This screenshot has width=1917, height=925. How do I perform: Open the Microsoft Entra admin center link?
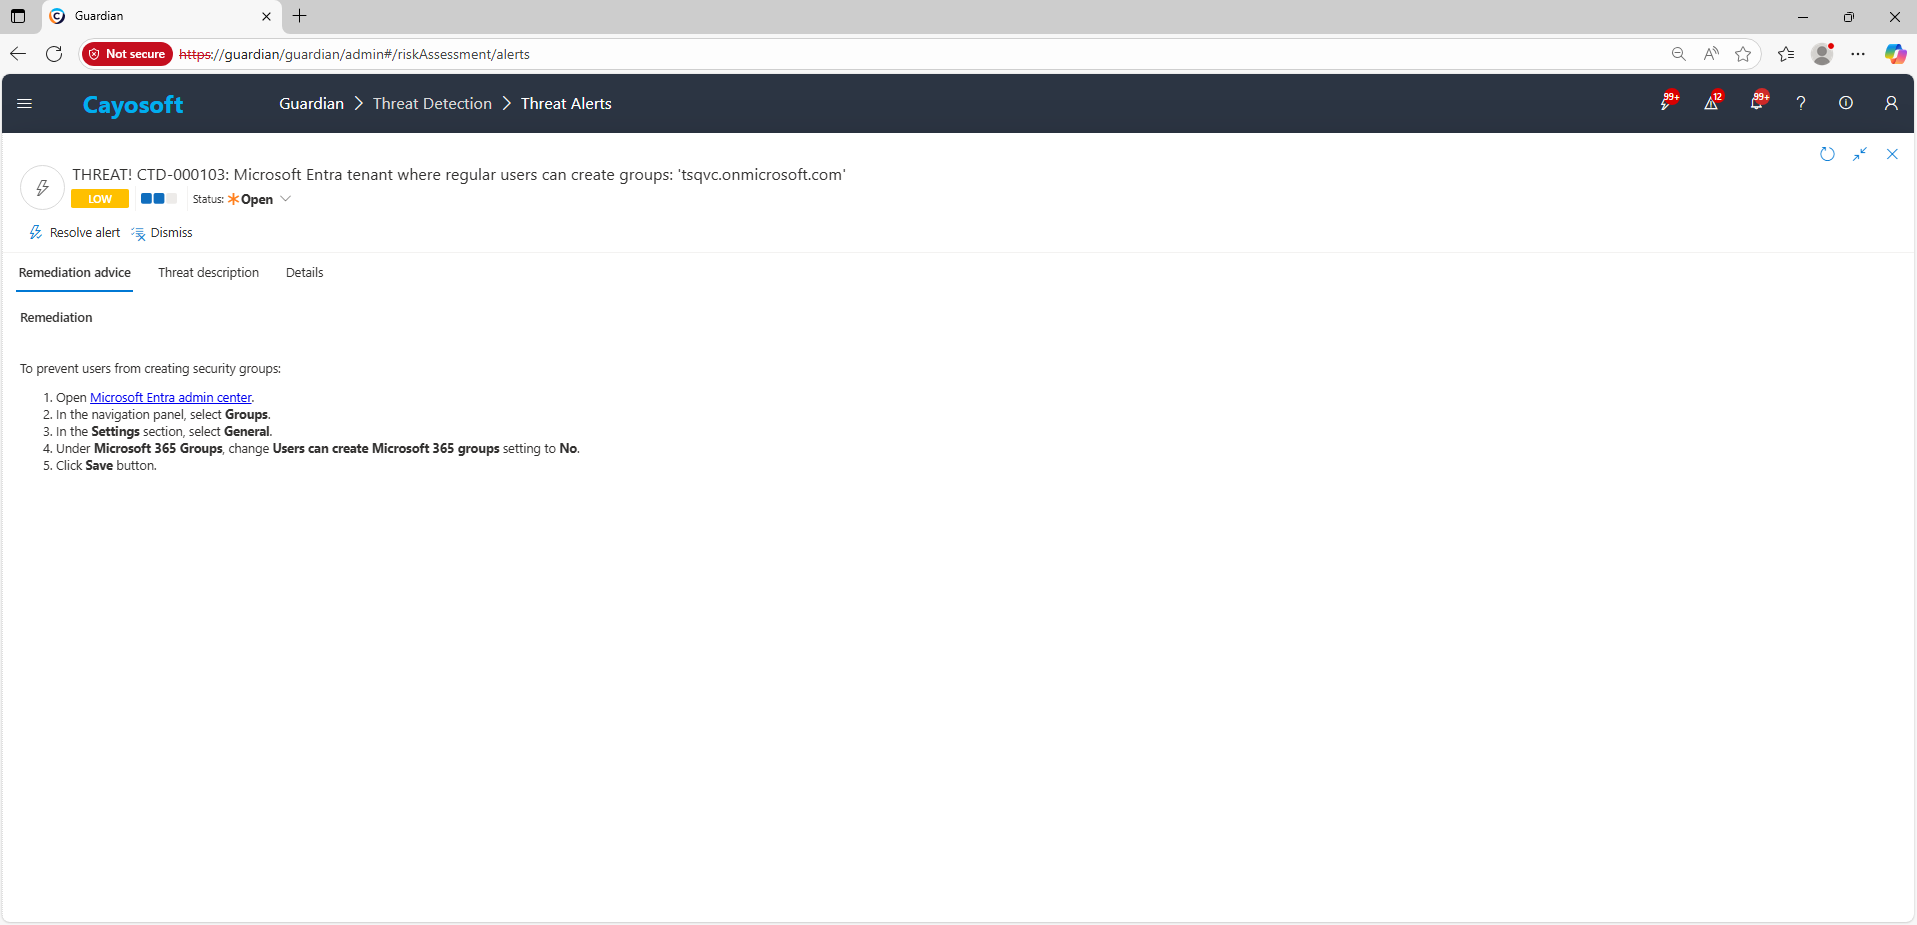pos(170,398)
